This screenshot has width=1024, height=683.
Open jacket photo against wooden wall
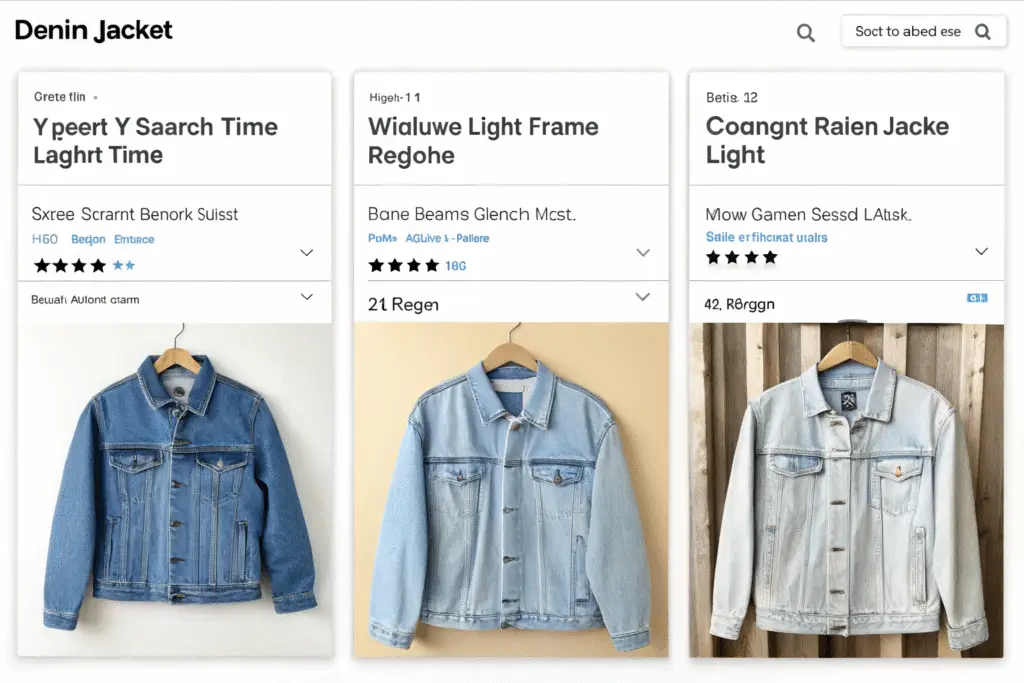tap(846, 490)
